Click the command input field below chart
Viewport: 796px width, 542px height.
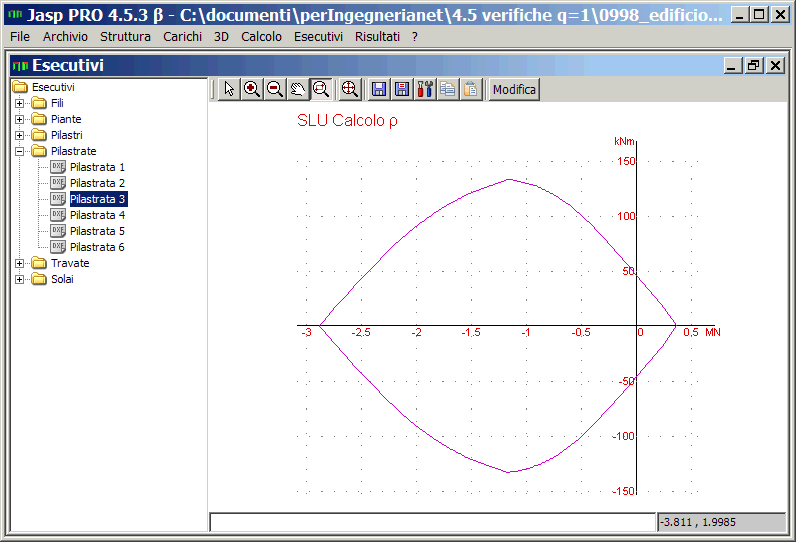(433, 522)
